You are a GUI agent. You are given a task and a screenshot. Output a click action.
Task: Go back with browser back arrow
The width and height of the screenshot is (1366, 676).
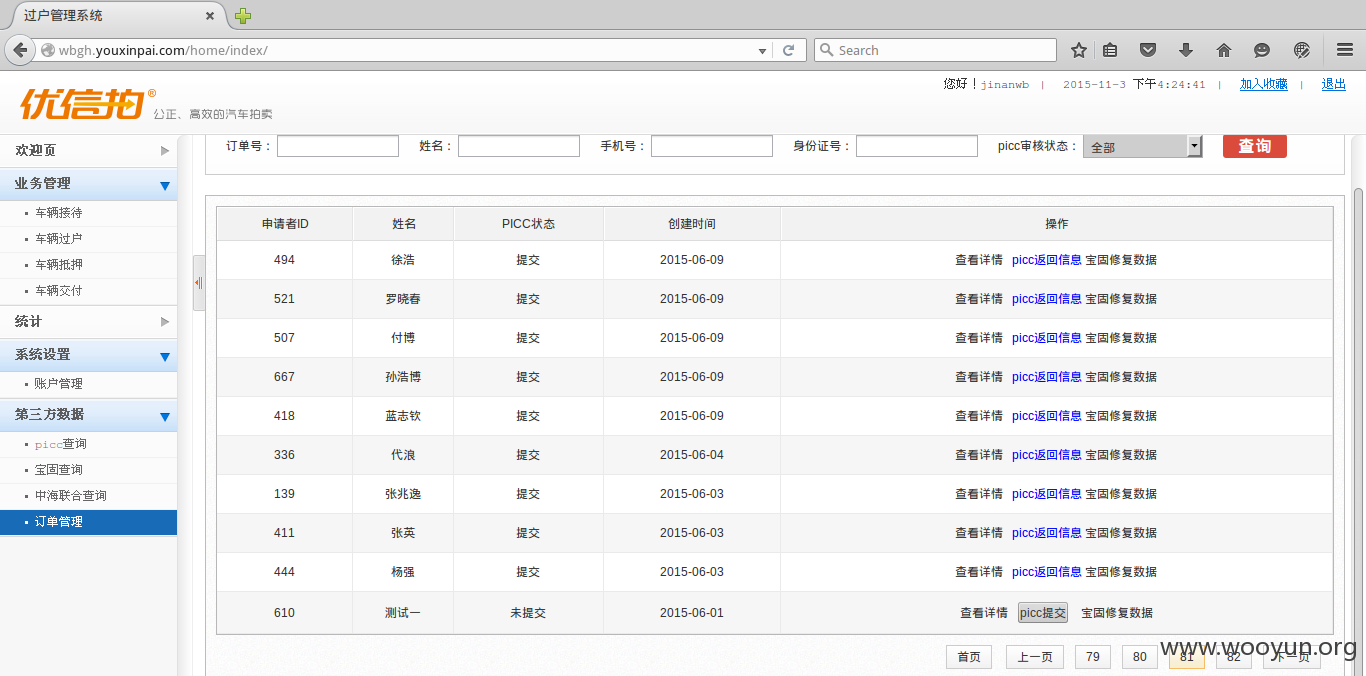point(20,50)
